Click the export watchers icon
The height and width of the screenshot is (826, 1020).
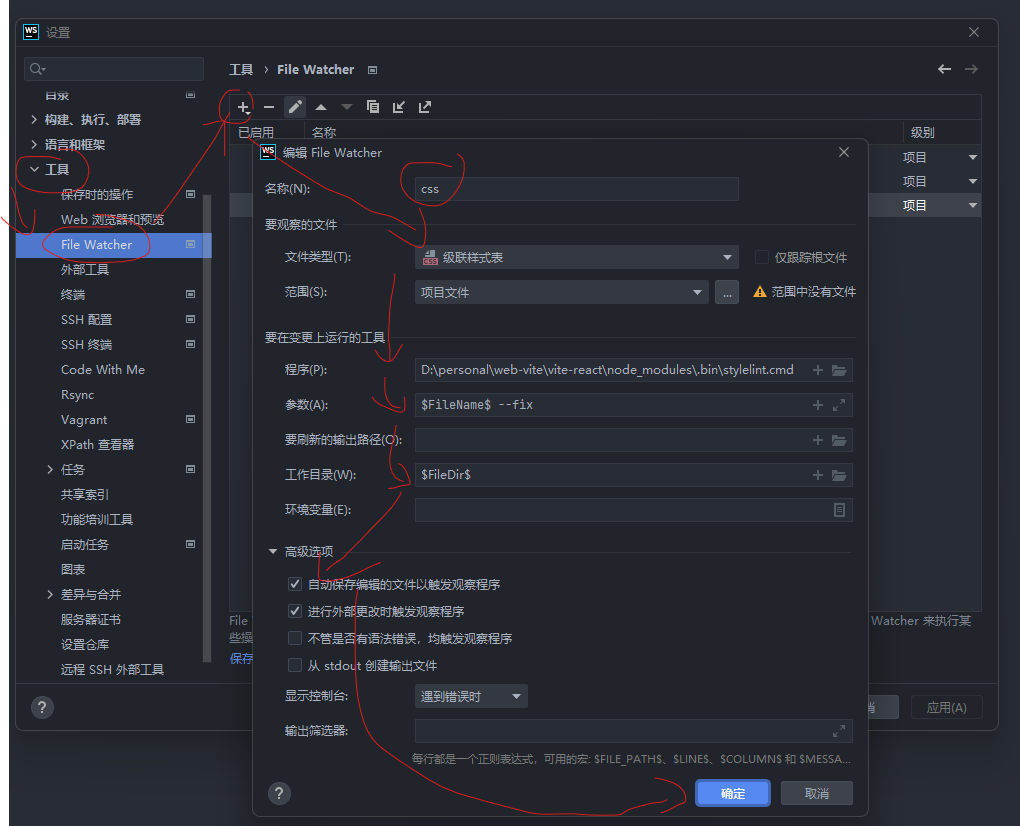pos(425,107)
